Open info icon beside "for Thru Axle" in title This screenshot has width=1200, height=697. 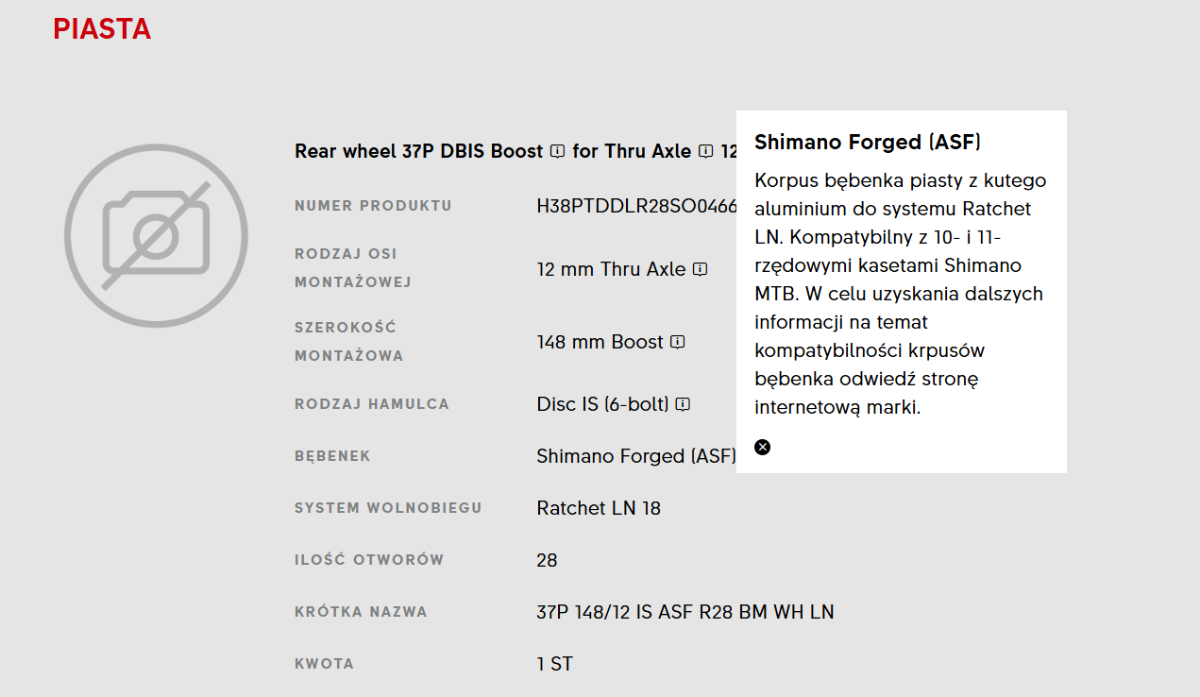pos(706,152)
